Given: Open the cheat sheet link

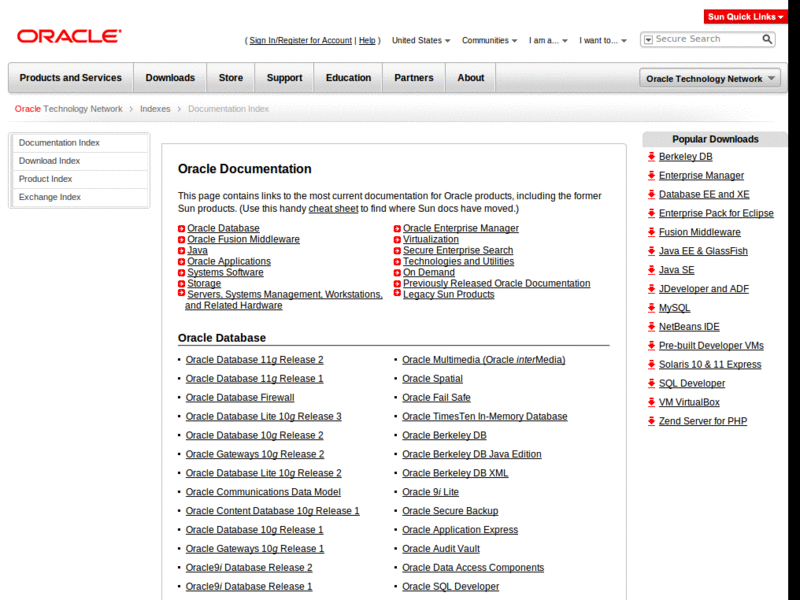Looking at the screenshot, I should click(333, 209).
